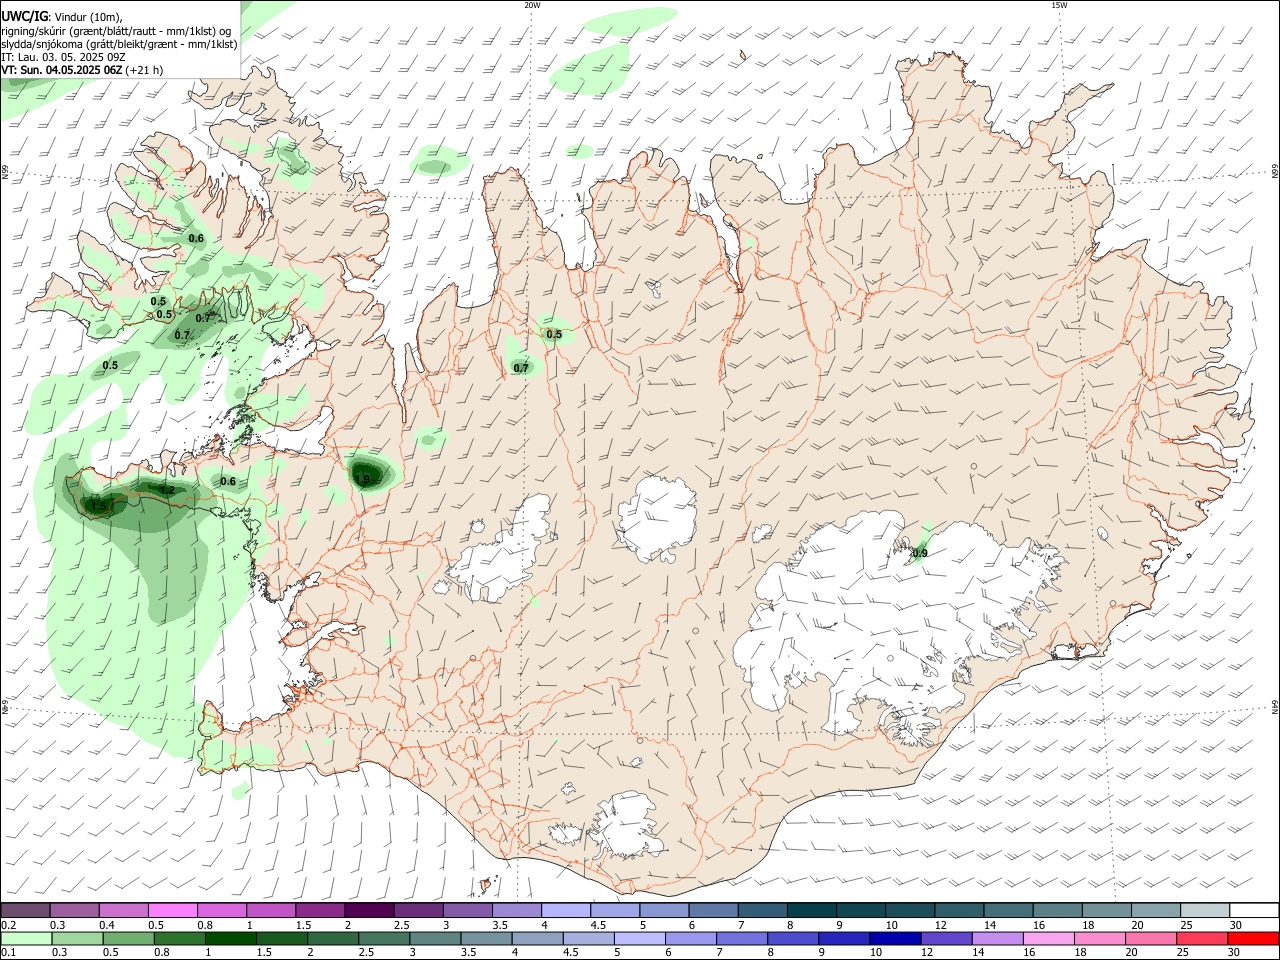Click the palest green 0.1 swatch in rain scale
The width and height of the screenshot is (1280, 960).
click(26, 938)
